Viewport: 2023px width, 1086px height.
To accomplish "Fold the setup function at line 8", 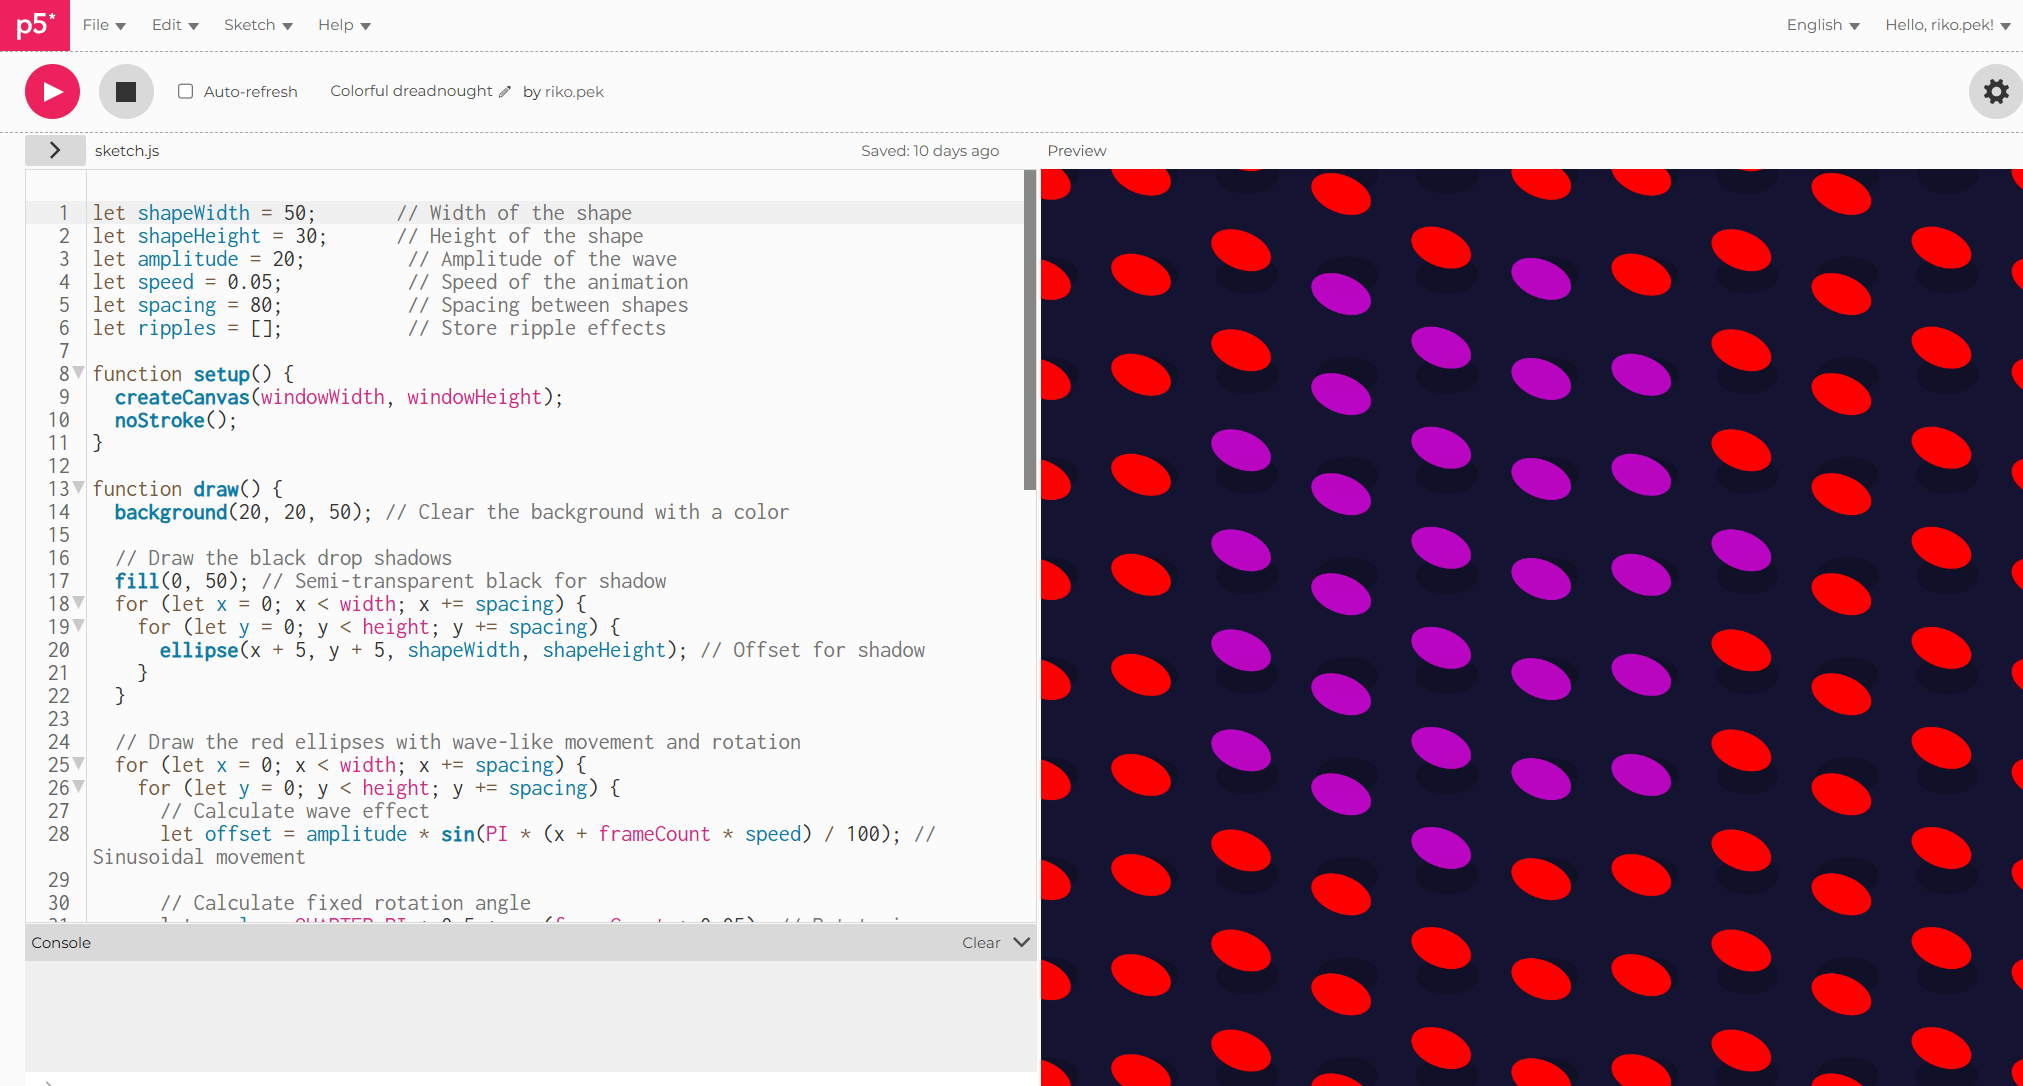I will [x=79, y=373].
